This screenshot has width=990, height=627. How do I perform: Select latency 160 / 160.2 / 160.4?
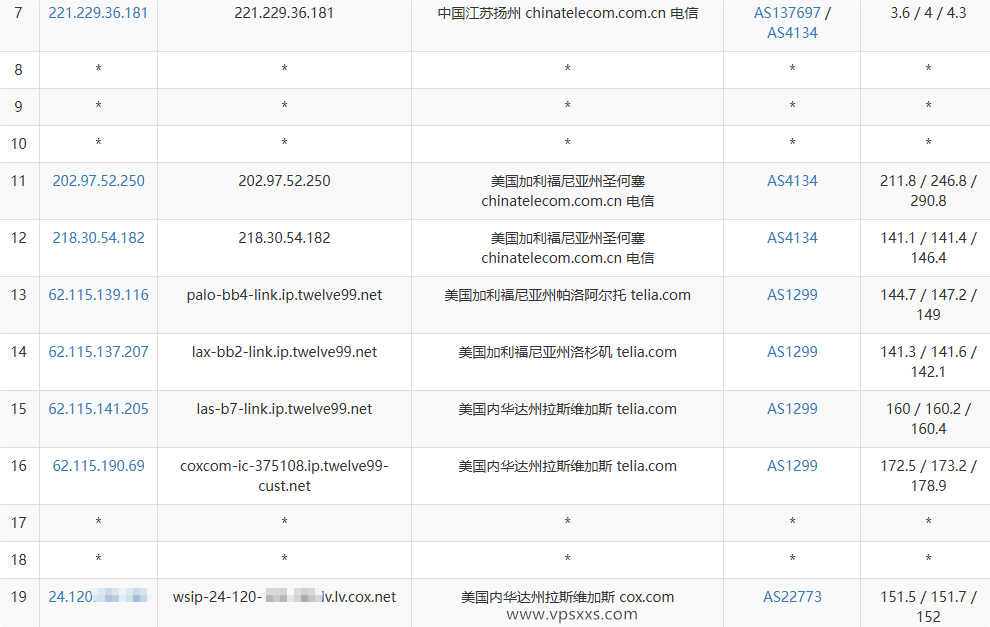coord(928,419)
